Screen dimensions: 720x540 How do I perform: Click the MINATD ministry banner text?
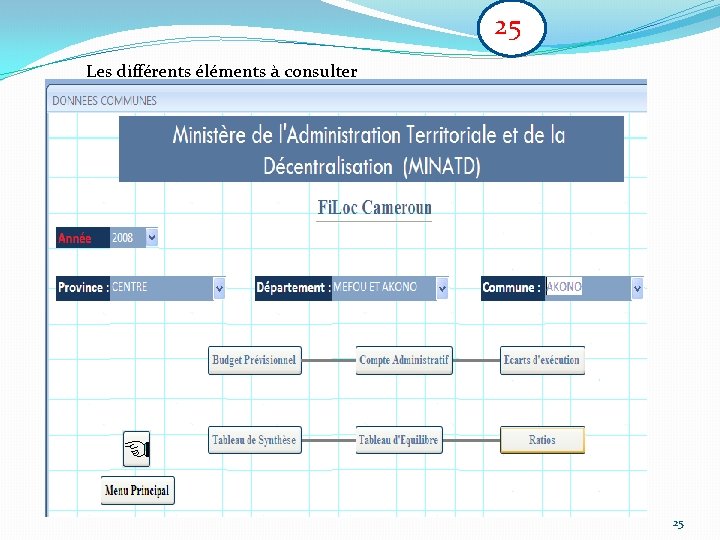(371, 149)
